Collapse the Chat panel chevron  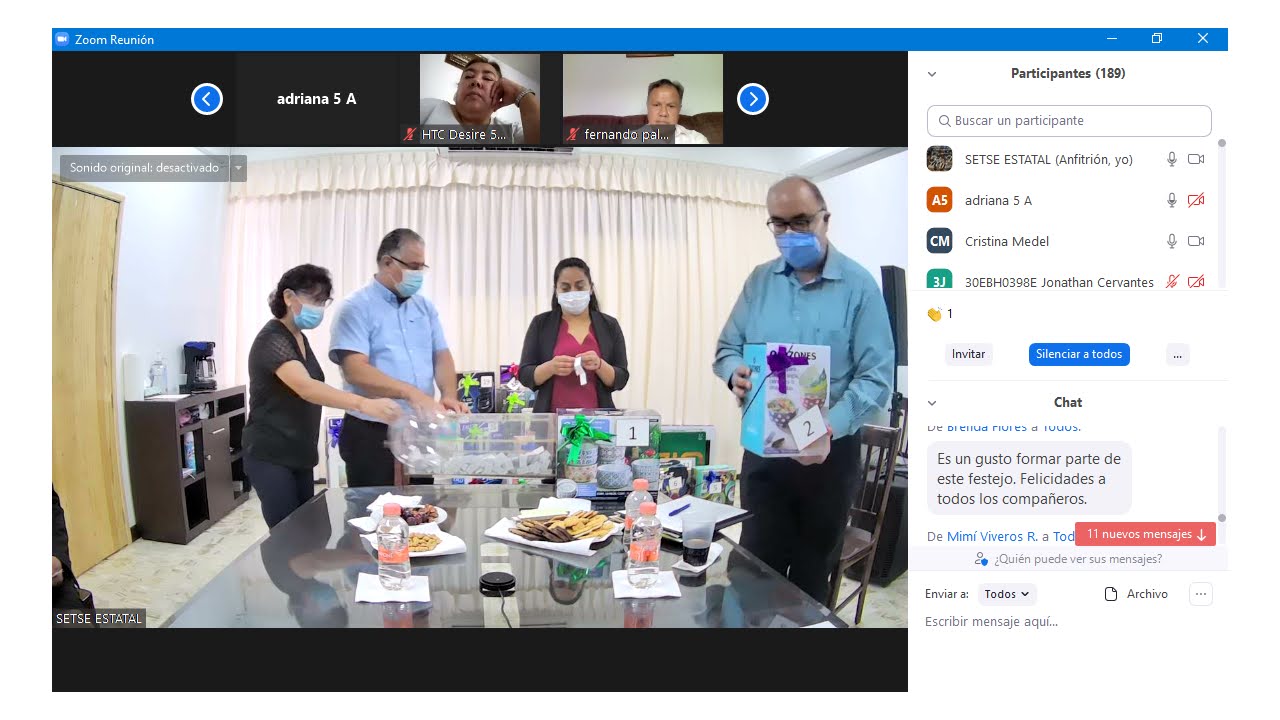(932, 403)
